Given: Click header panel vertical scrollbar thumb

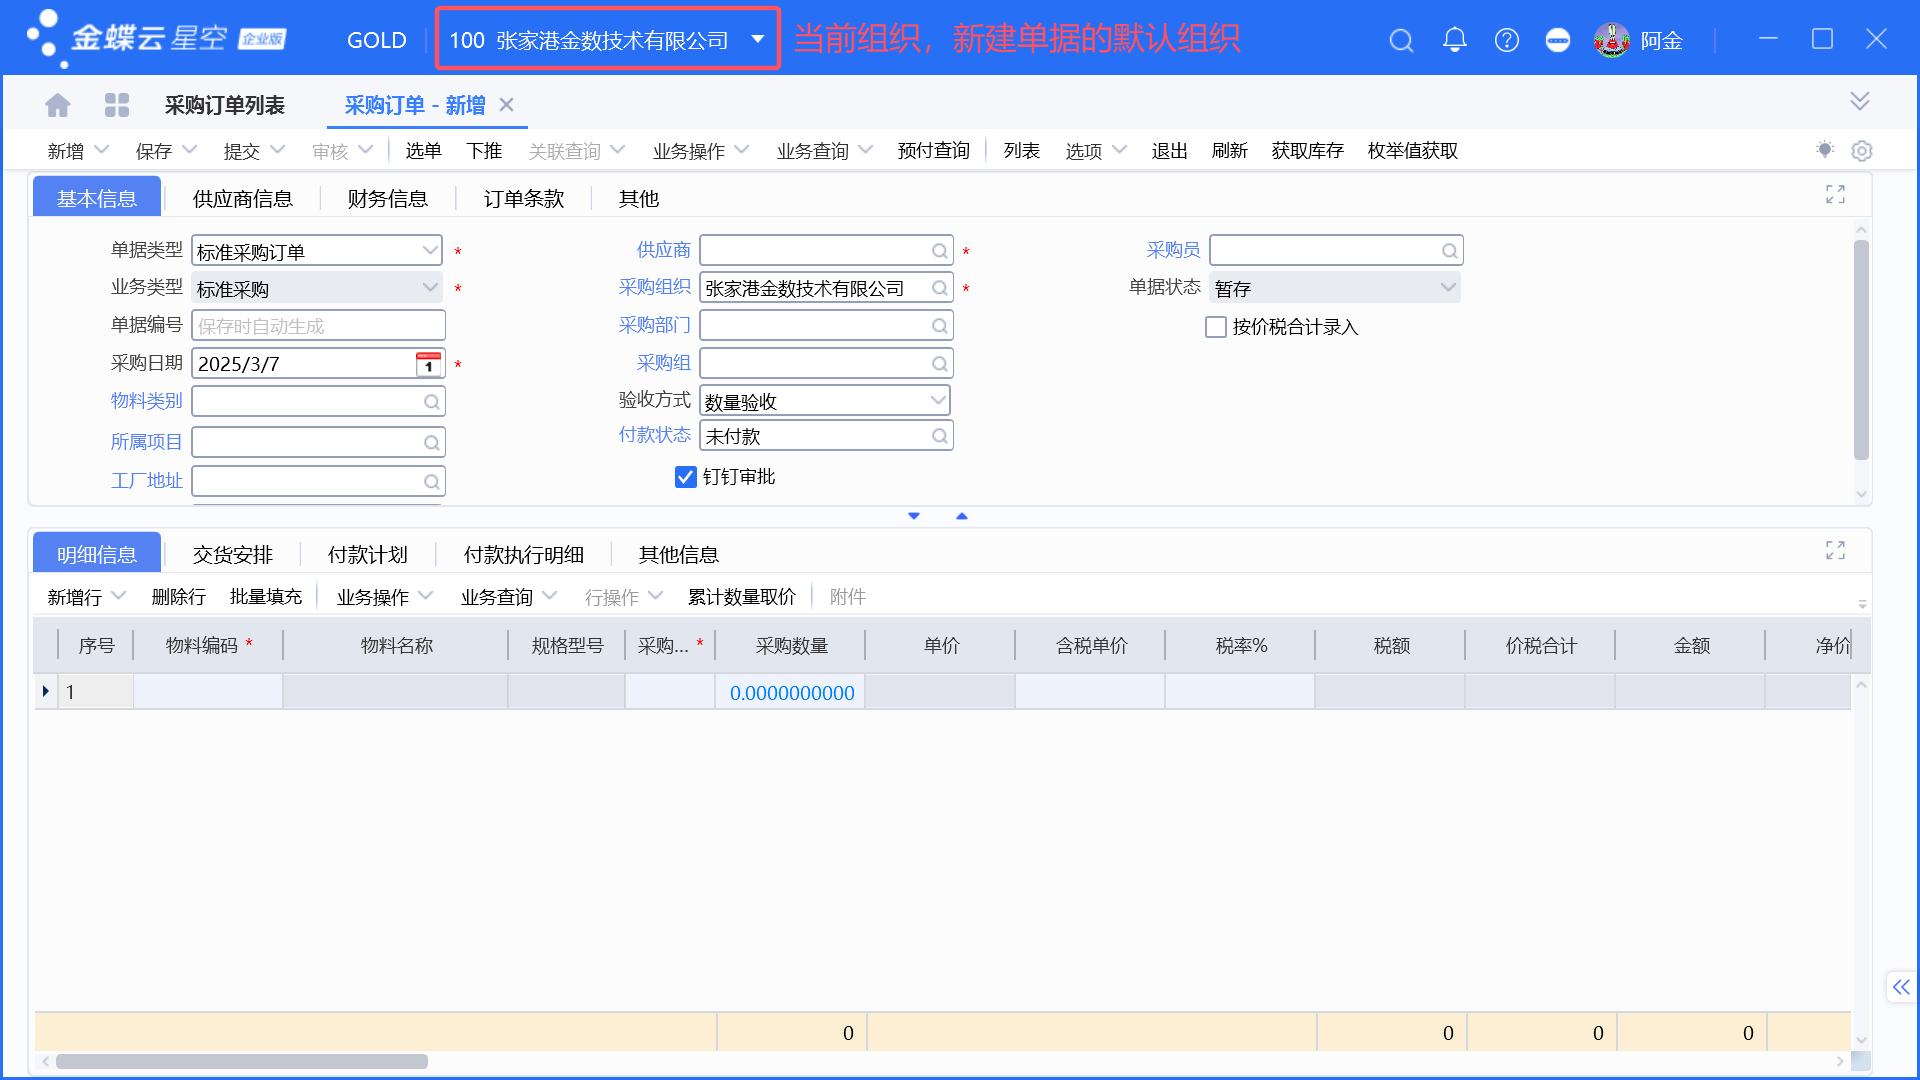Looking at the screenshot, I should (1861, 350).
